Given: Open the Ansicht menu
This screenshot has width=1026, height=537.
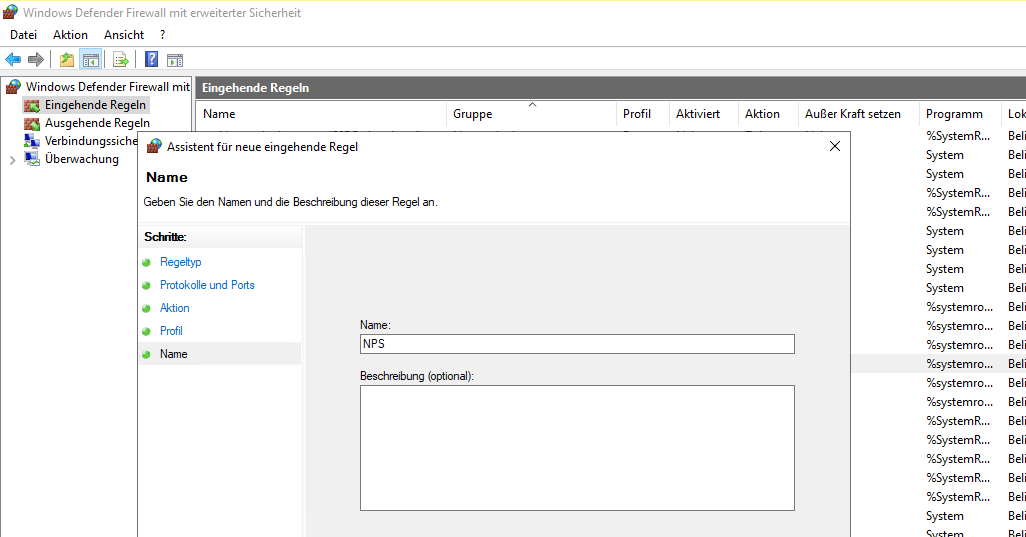Looking at the screenshot, I should click(x=124, y=35).
